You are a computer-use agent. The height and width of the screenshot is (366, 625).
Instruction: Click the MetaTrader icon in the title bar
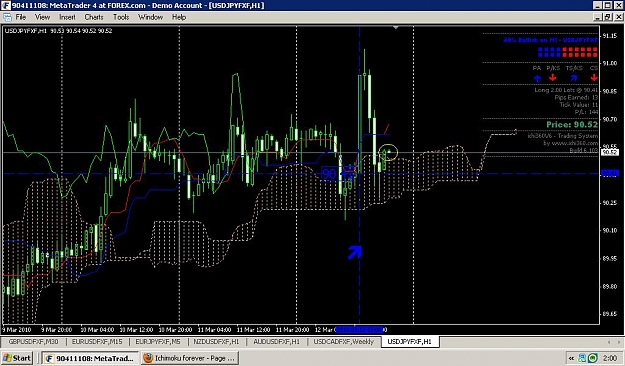[x=5, y=5]
